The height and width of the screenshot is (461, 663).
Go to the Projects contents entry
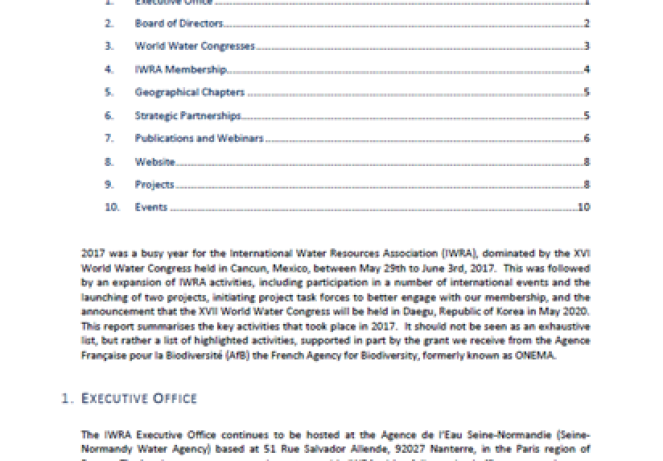pyautogui.click(x=154, y=185)
